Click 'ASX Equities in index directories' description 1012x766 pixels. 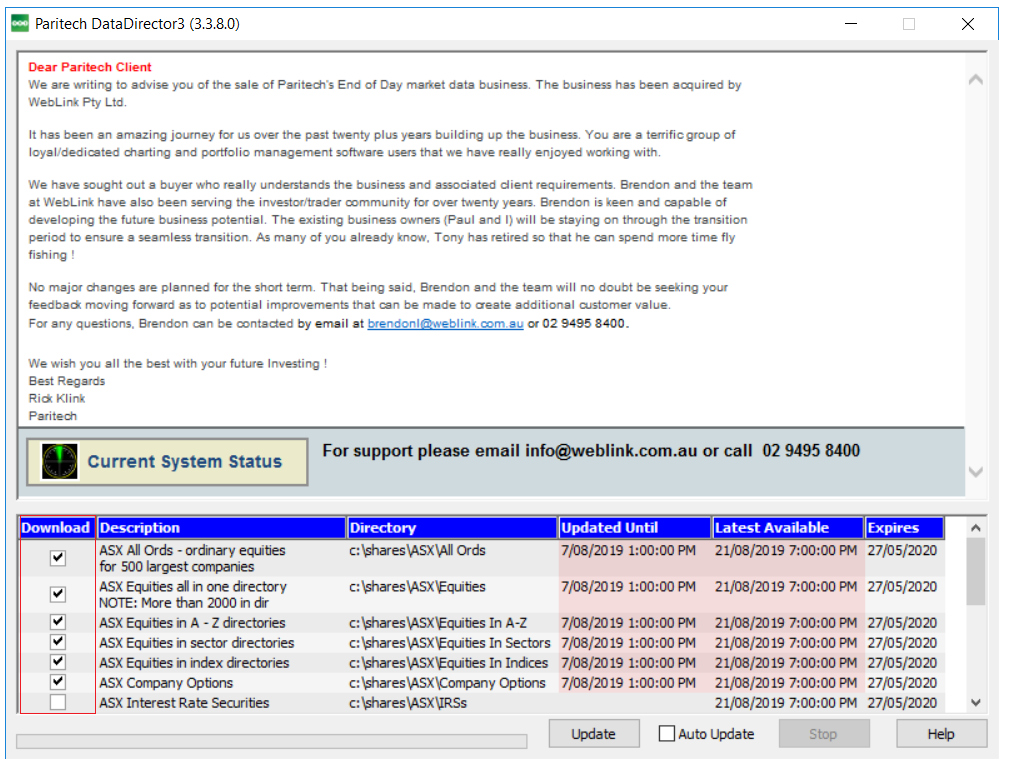[x=194, y=663]
